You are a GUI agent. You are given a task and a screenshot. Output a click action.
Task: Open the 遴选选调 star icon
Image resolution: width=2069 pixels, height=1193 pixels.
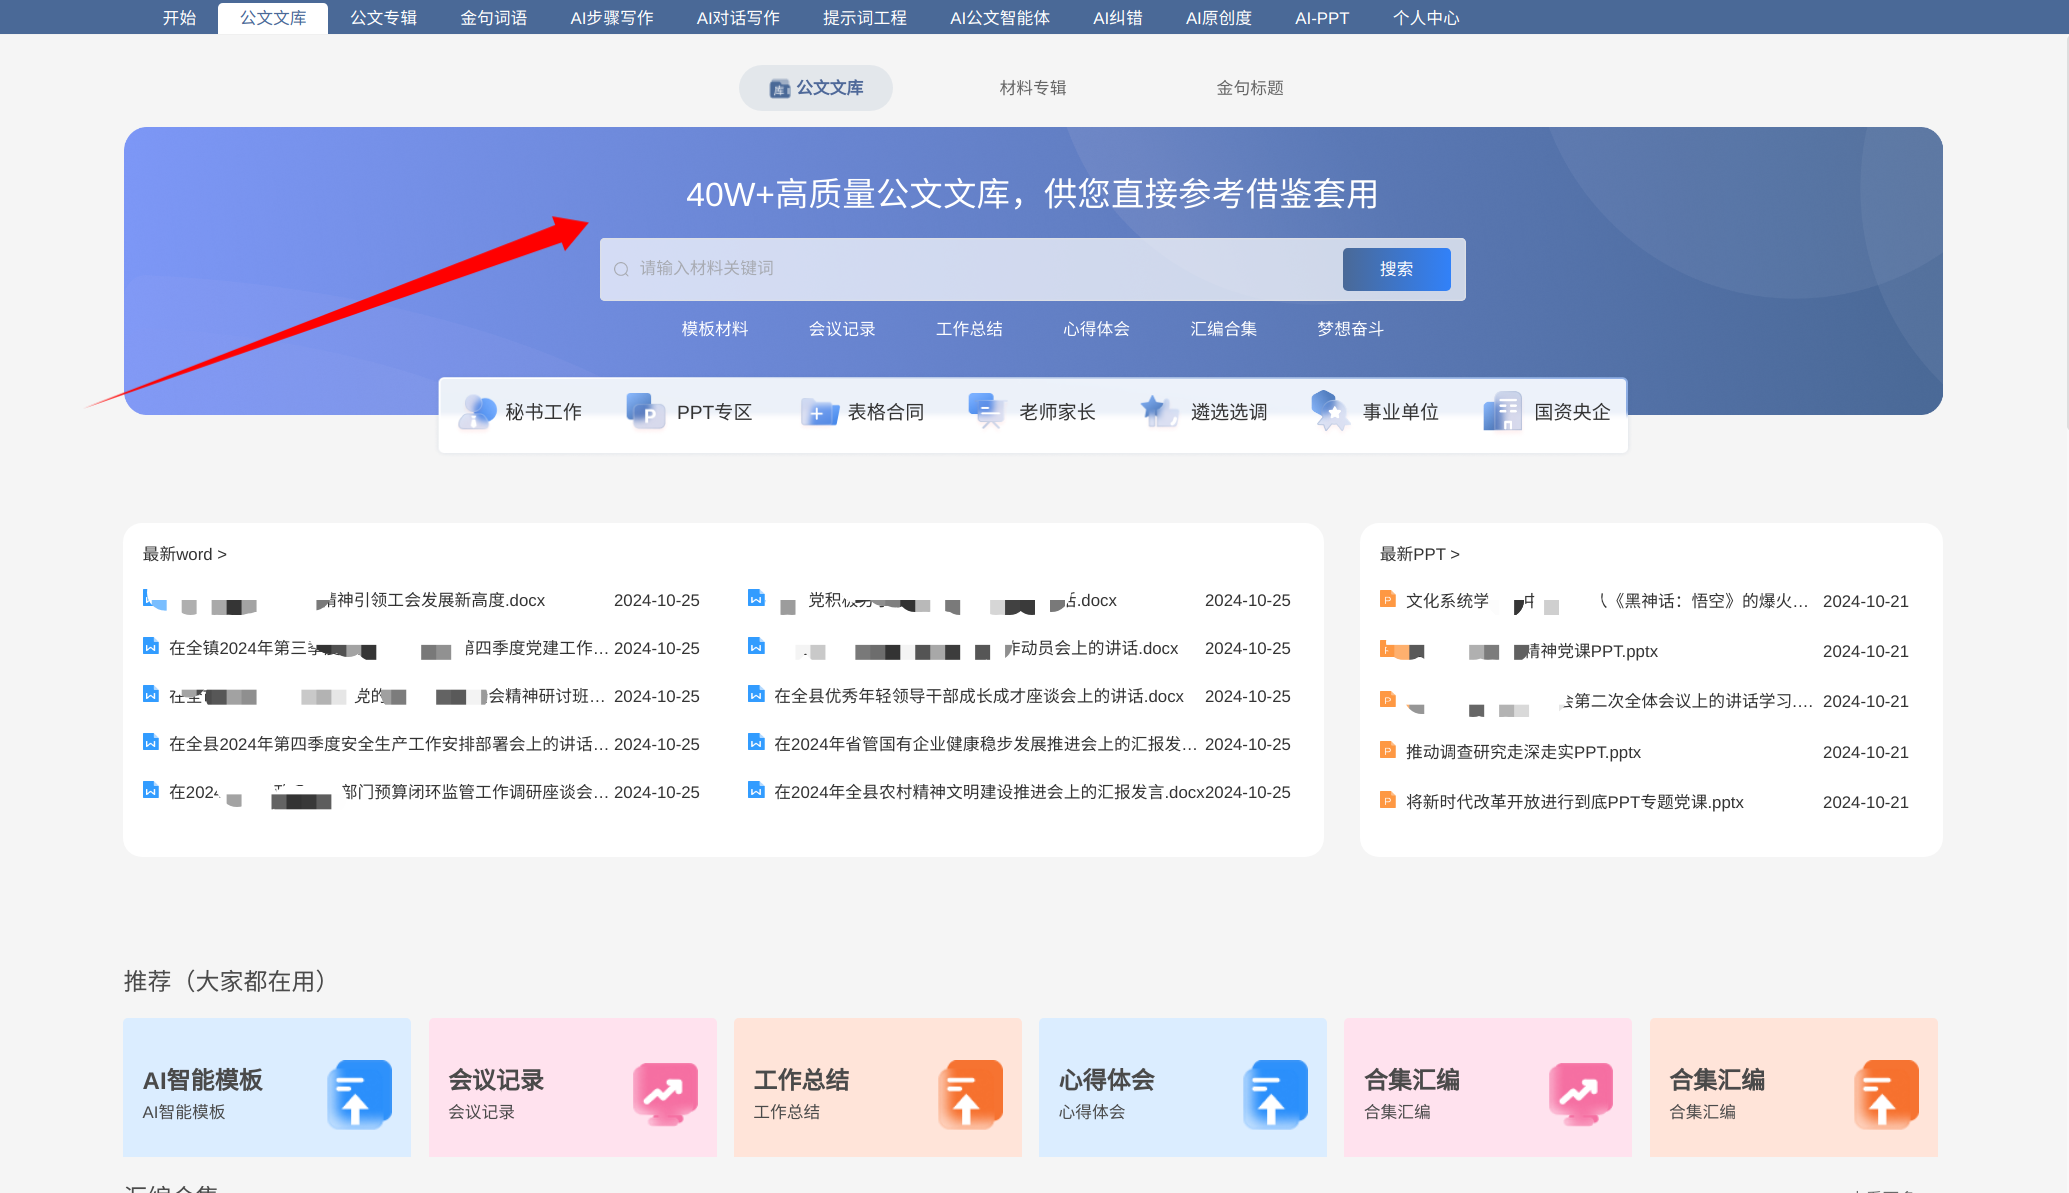(1159, 411)
